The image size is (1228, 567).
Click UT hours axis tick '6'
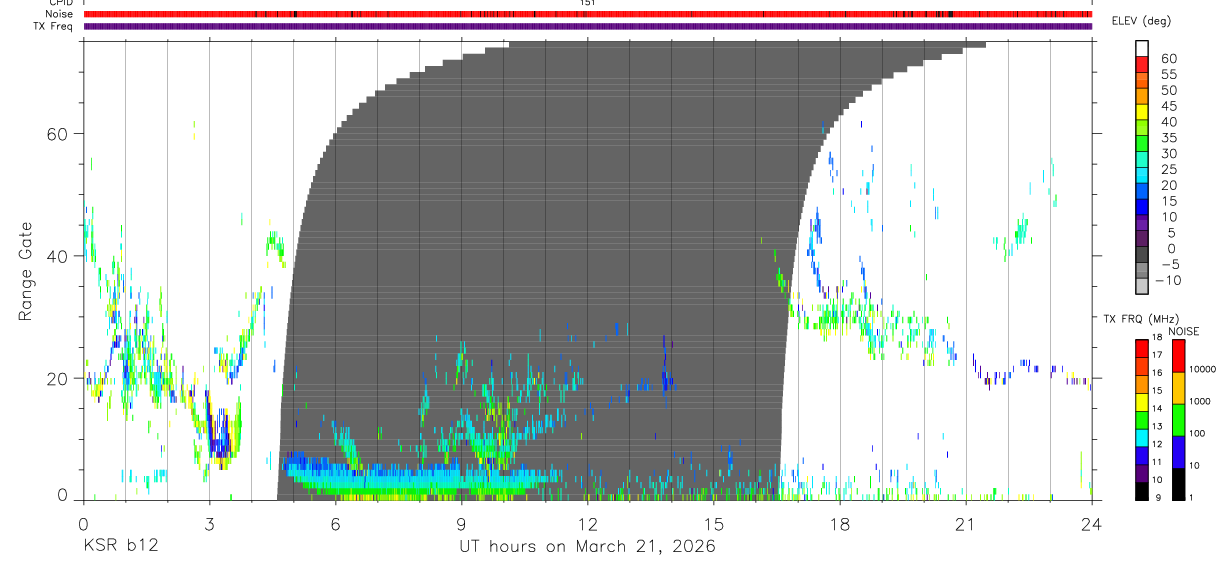pyautogui.click(x=335, y=522)
